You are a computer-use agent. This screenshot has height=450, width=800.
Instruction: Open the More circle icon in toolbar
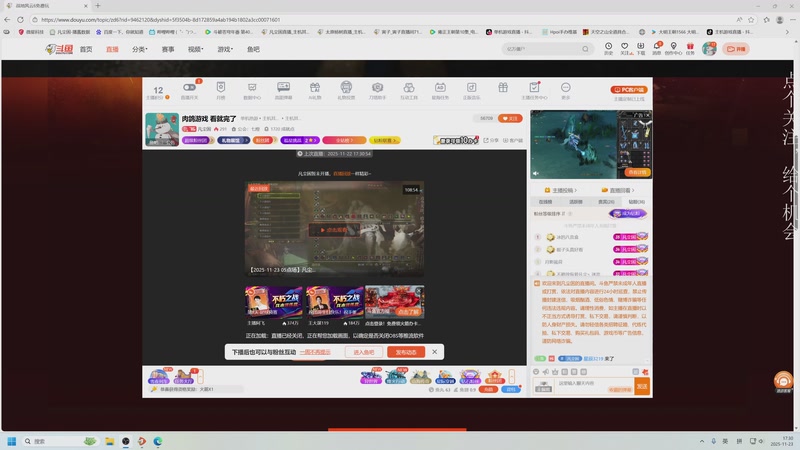click(x=565, y=87)
